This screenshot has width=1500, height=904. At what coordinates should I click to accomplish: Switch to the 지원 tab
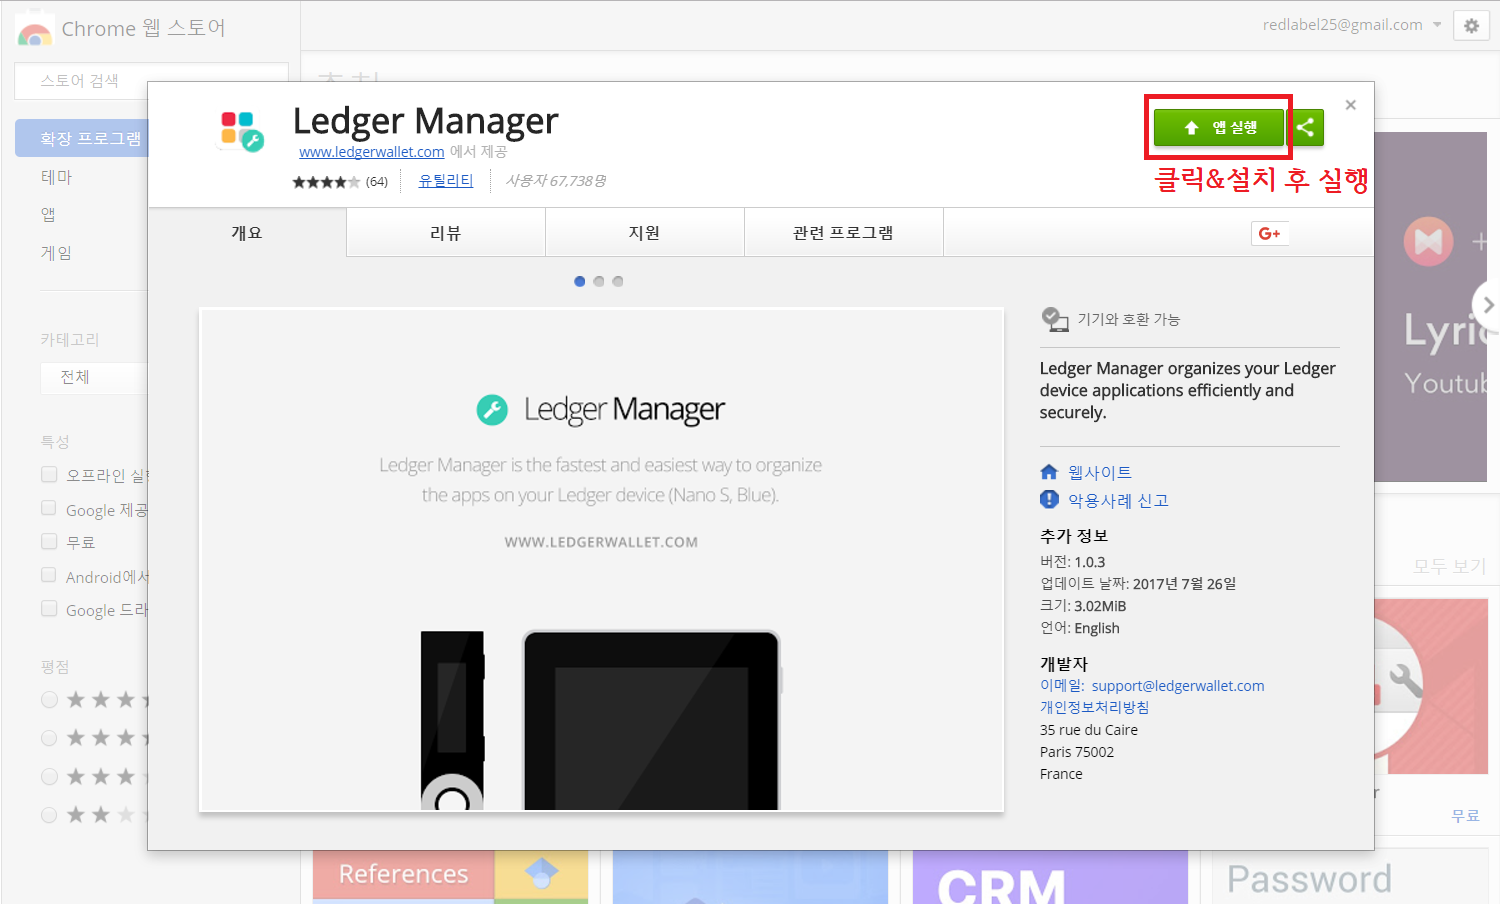pyautogui.click(x=645, y=233)
